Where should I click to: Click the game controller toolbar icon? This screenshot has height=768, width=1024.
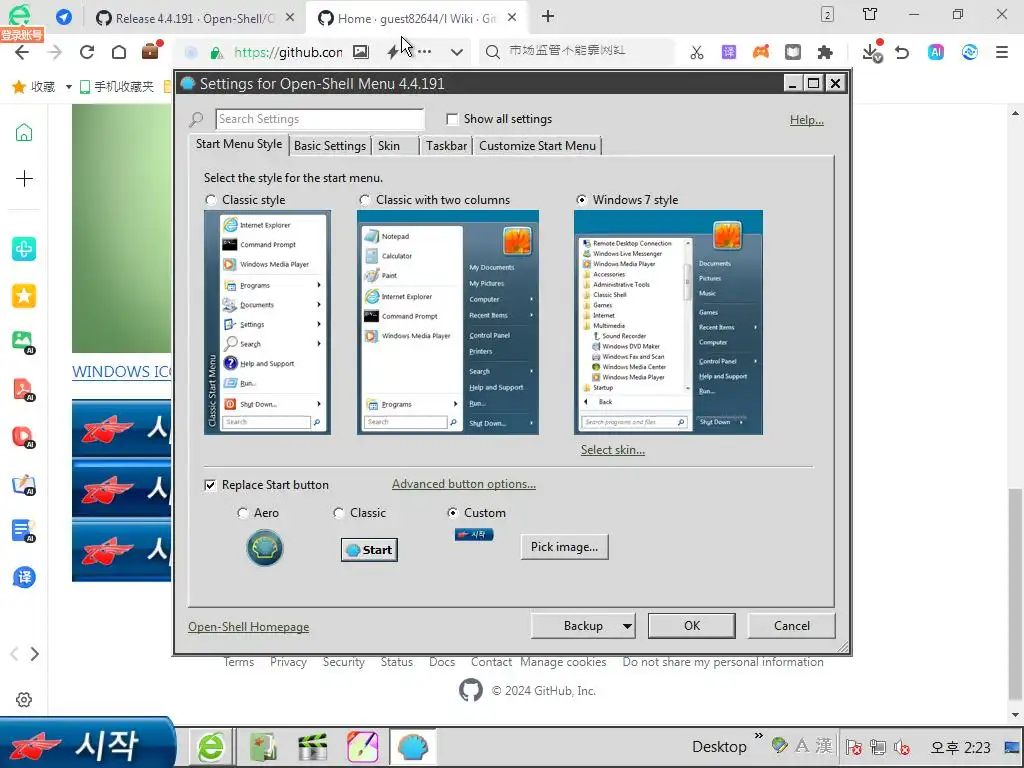[761, 52]
